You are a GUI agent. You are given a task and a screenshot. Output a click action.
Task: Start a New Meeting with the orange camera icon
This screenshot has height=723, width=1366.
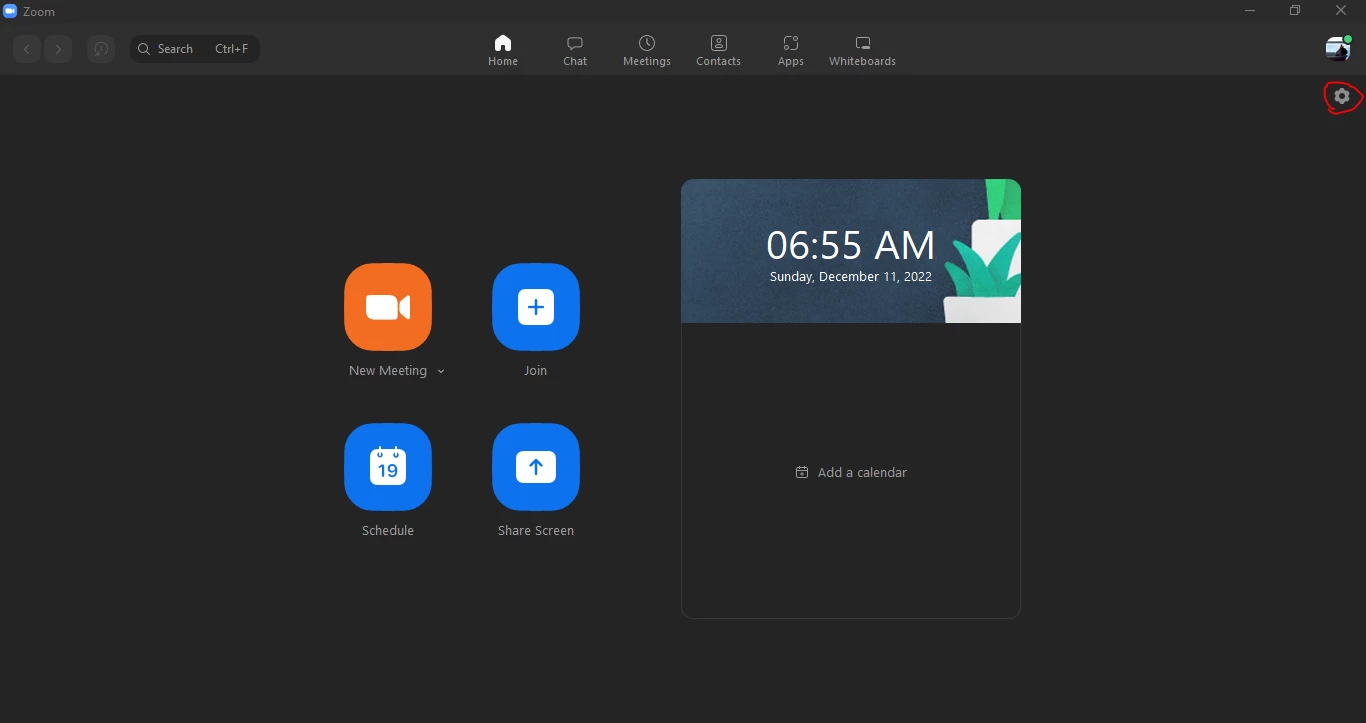(x=388, y=307)
